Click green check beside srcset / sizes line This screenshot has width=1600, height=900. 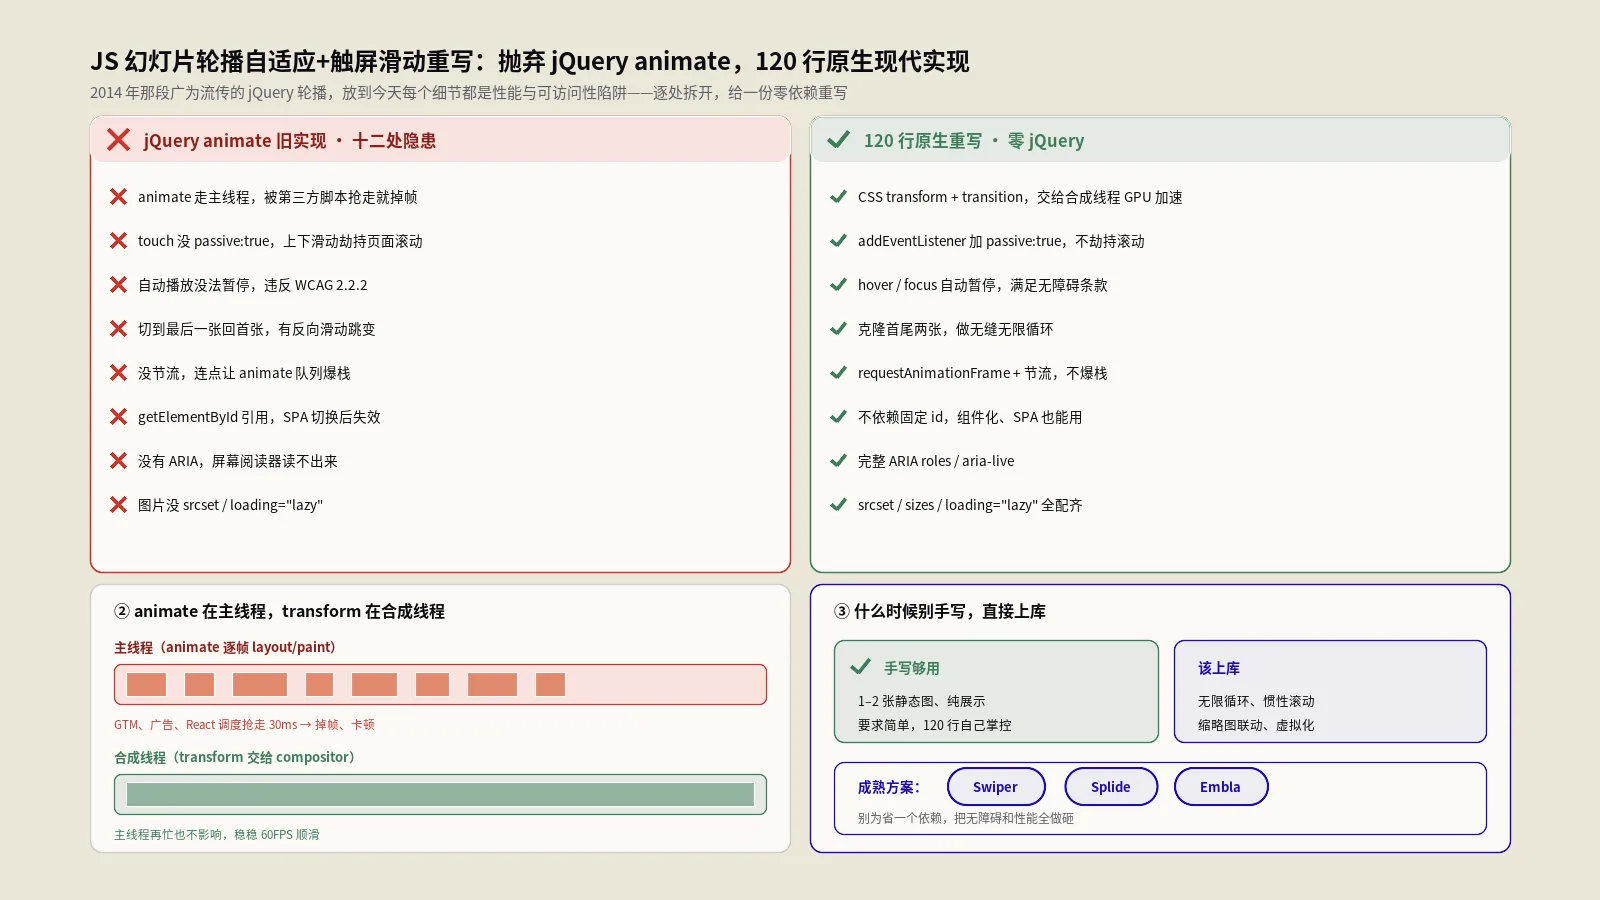click(x=838, y=505)
